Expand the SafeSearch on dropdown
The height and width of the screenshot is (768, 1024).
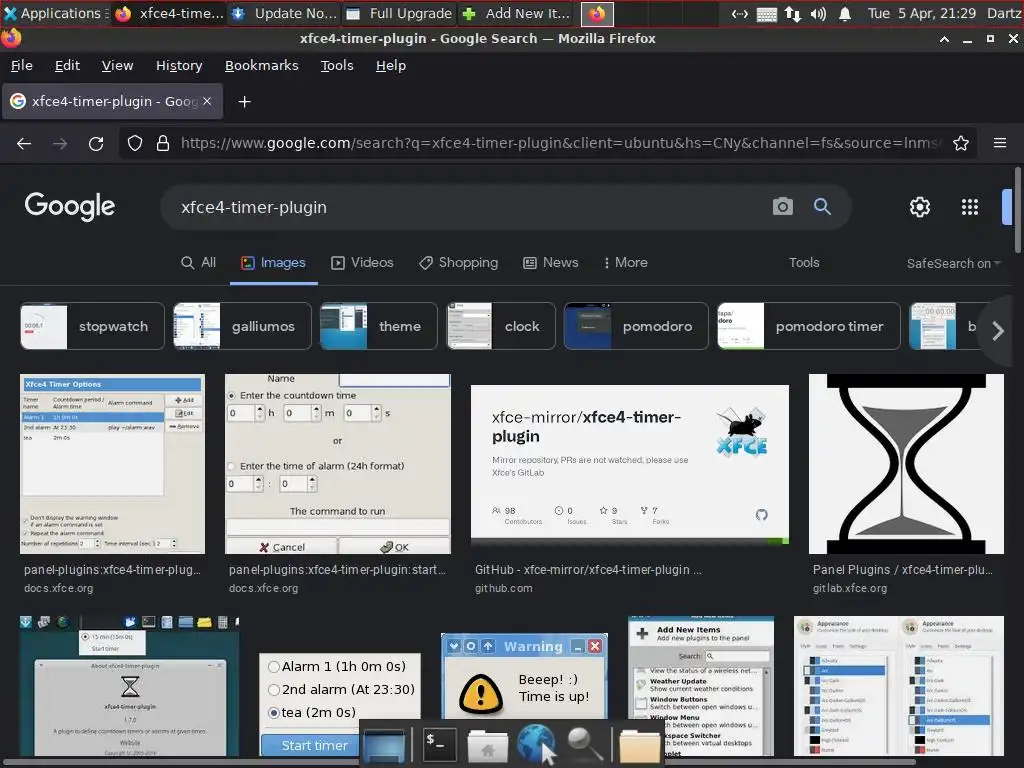click(953, 263)
